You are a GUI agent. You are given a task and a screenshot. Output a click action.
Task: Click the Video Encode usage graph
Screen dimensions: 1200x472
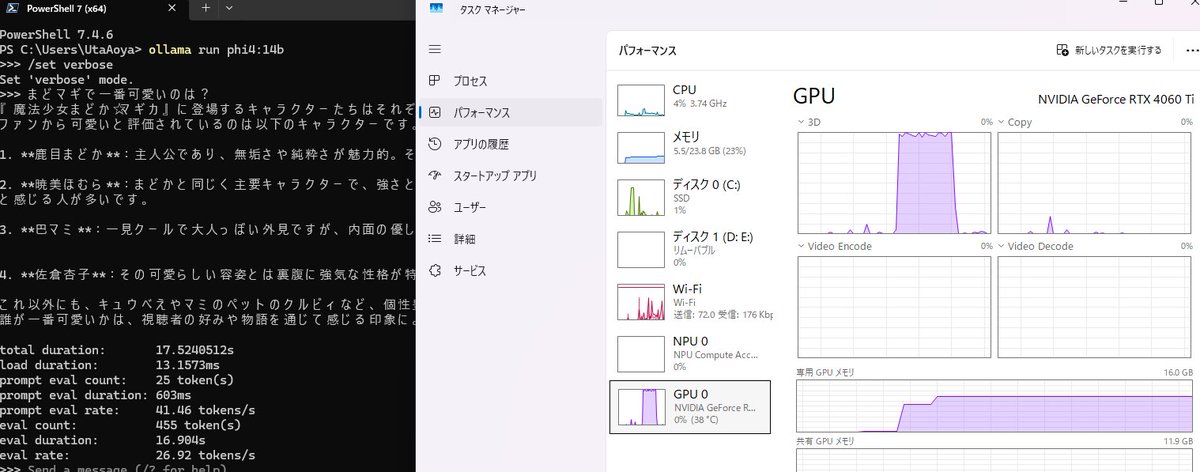[895, 308]
